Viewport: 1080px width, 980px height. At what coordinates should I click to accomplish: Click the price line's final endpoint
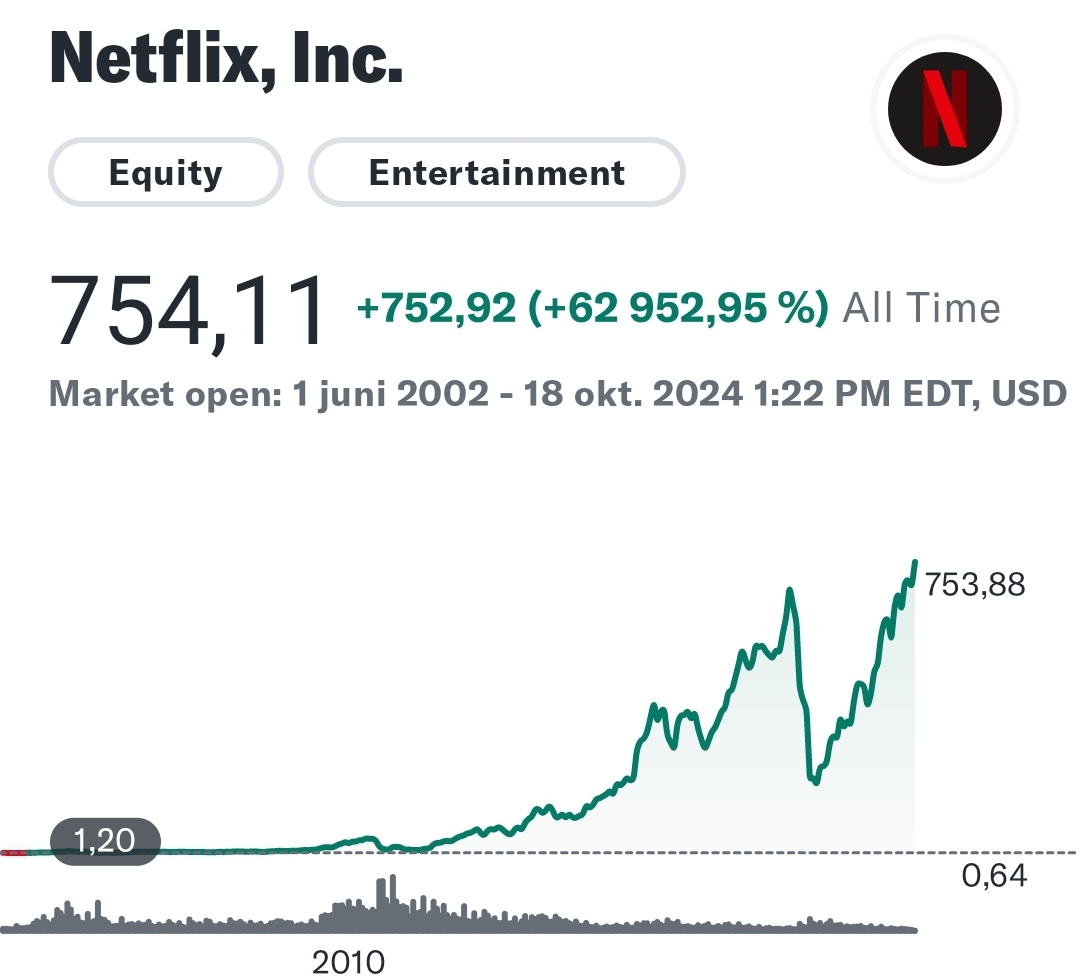point(915,563)
